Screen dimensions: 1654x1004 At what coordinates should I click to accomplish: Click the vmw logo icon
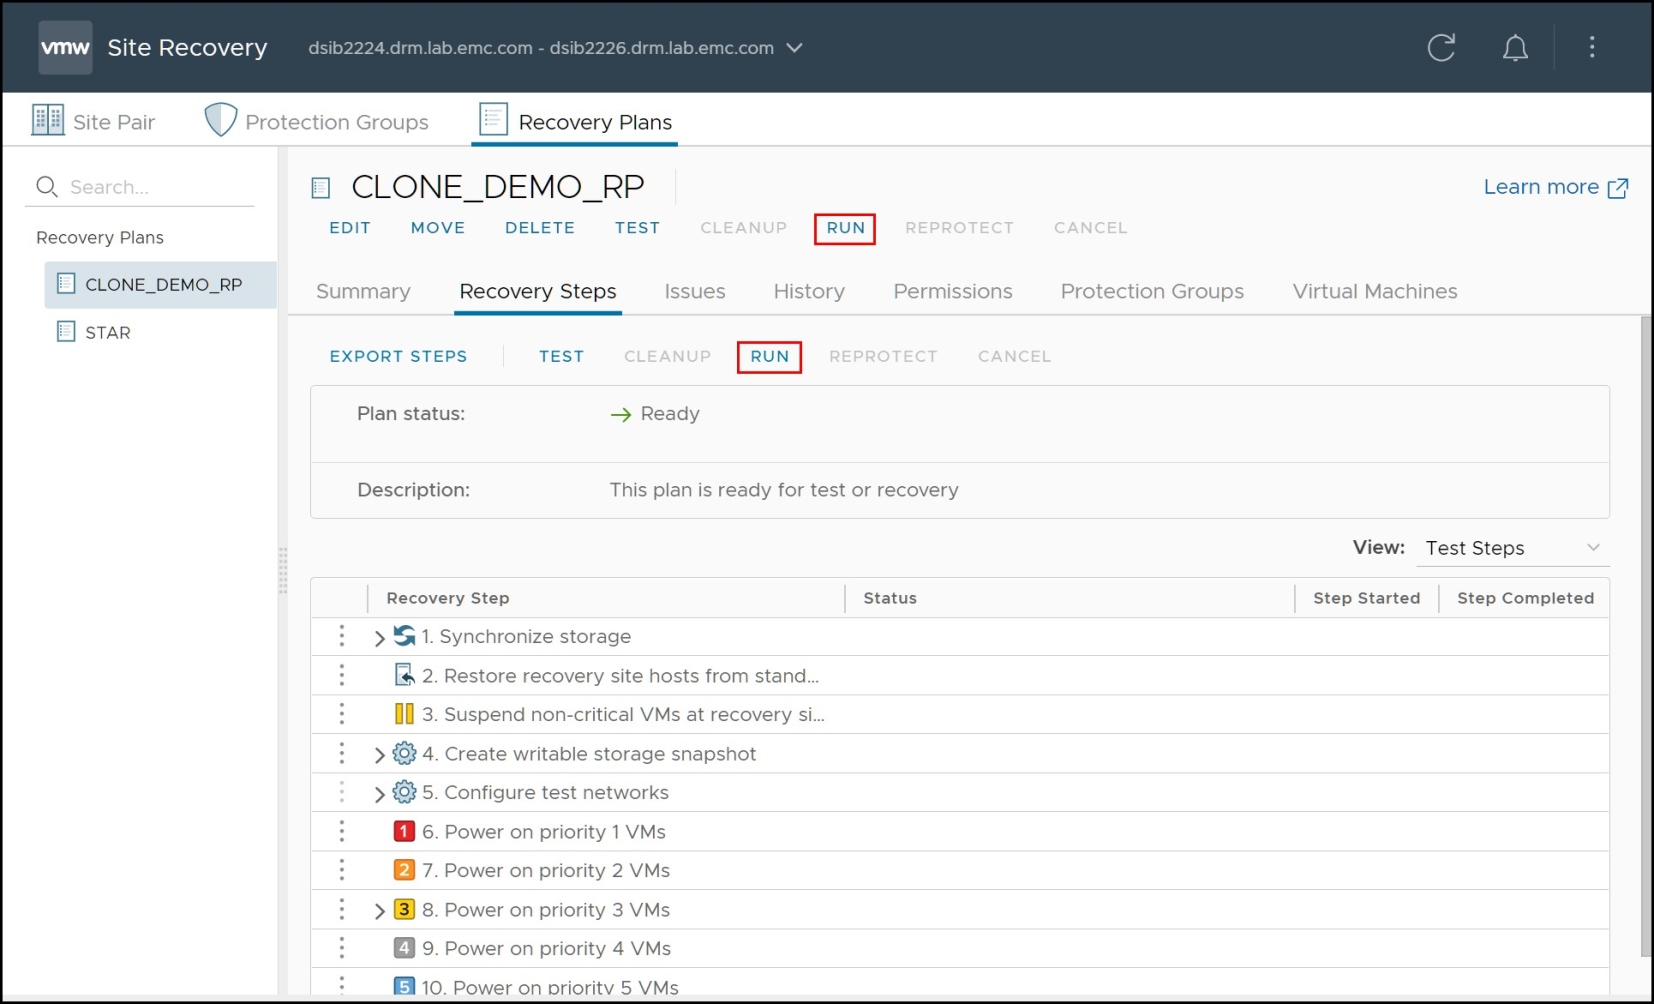[65, 47]
